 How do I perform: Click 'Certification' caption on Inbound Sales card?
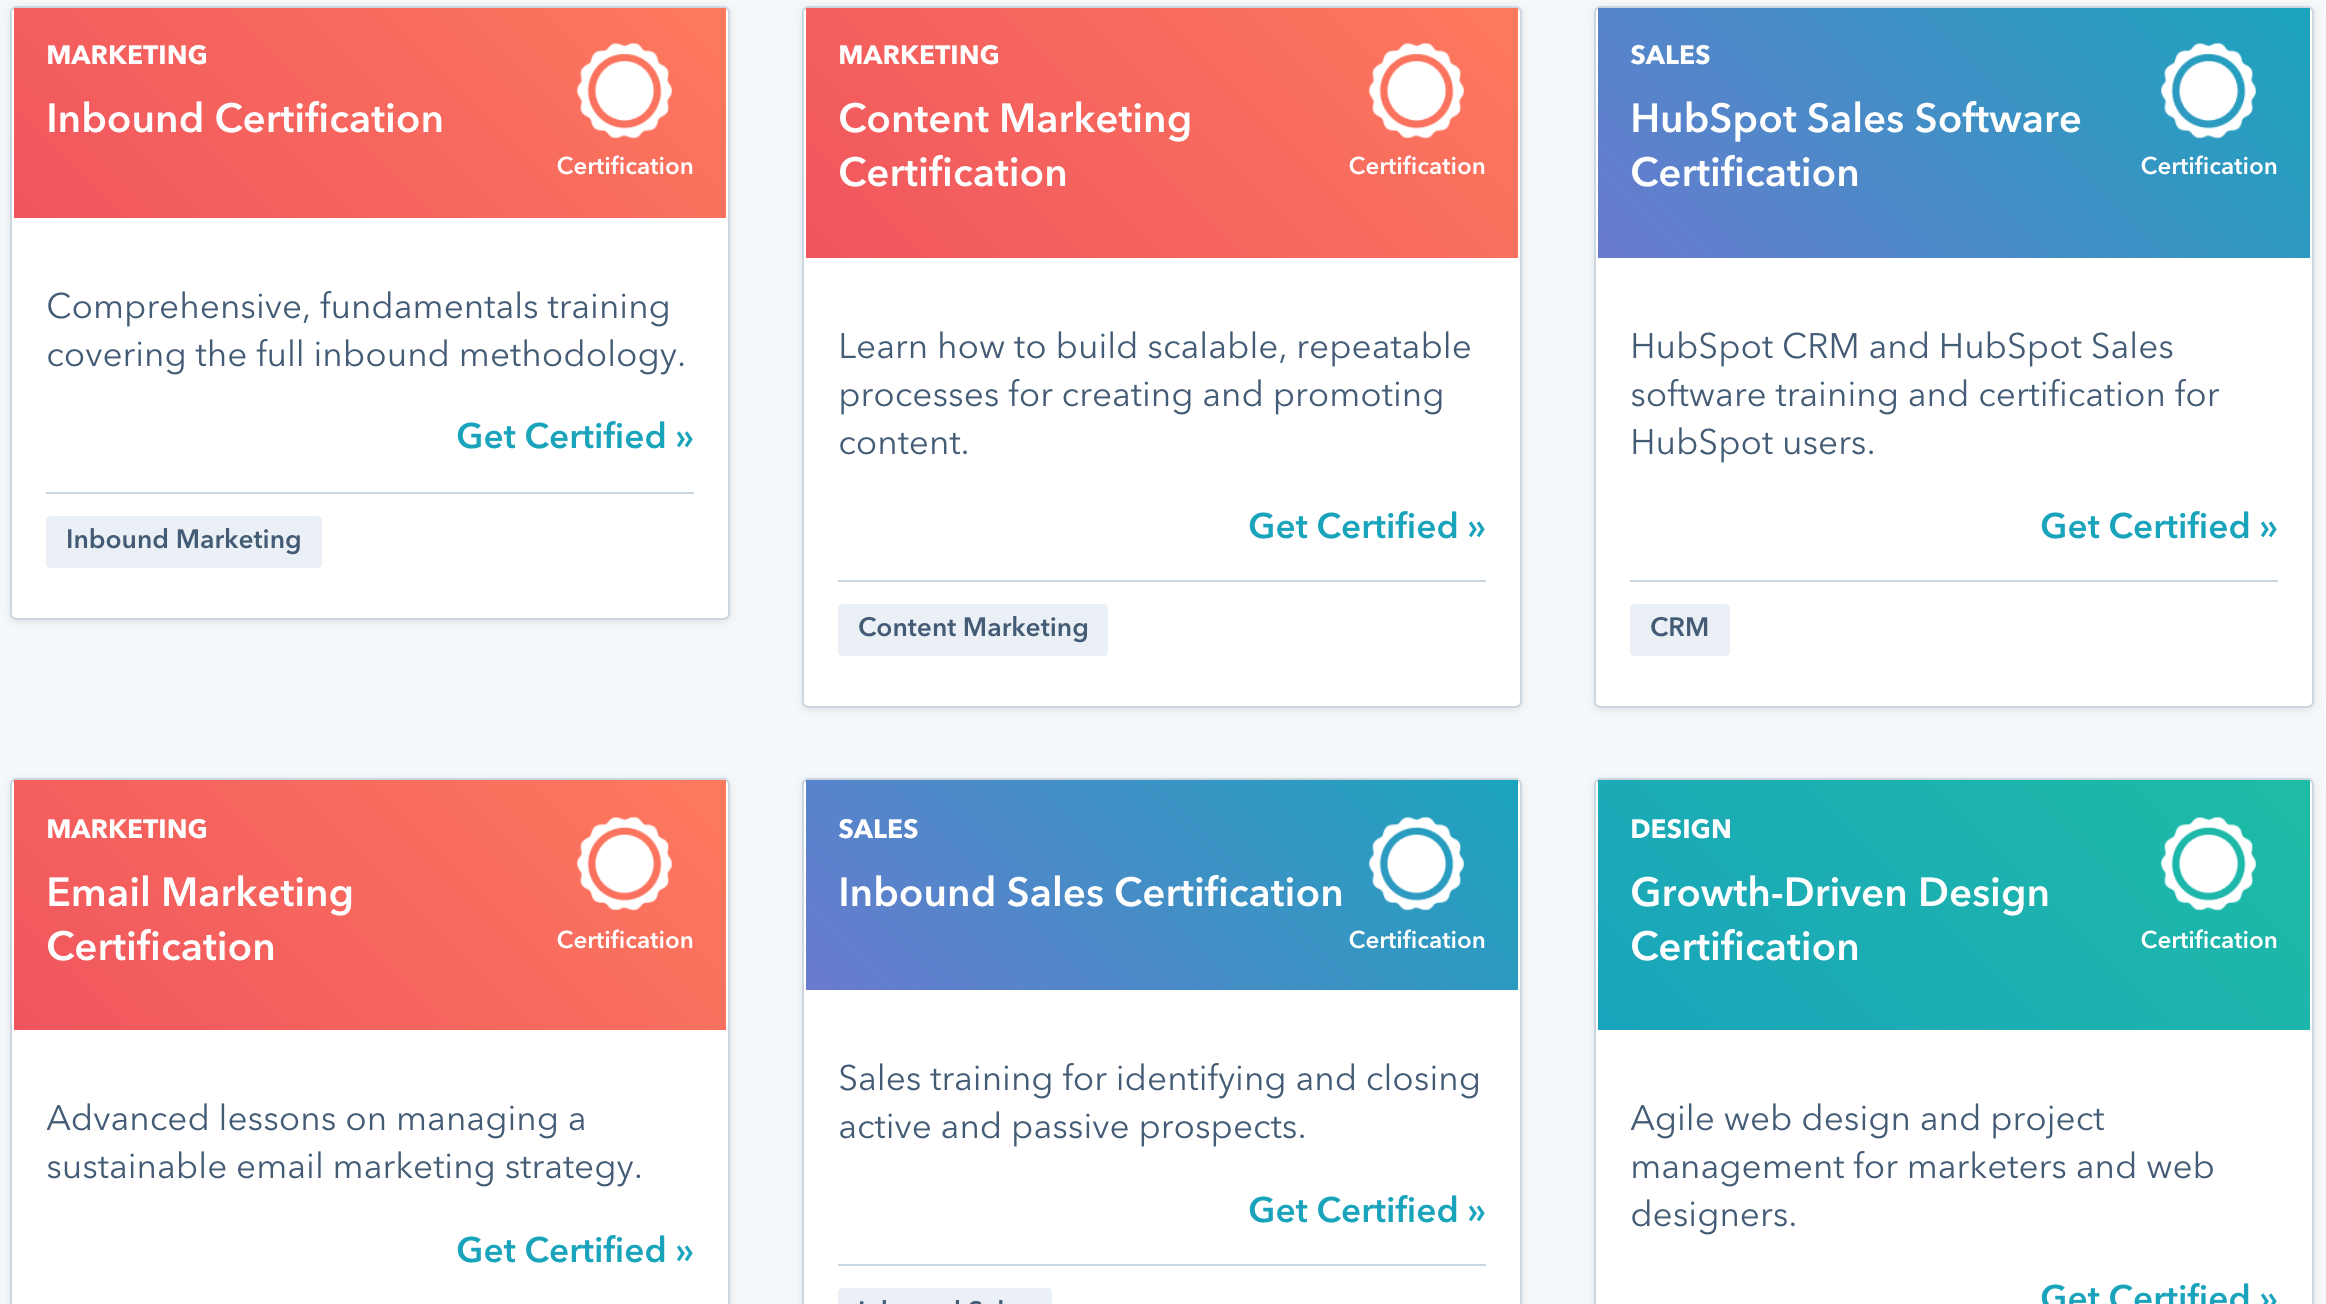1417,940
